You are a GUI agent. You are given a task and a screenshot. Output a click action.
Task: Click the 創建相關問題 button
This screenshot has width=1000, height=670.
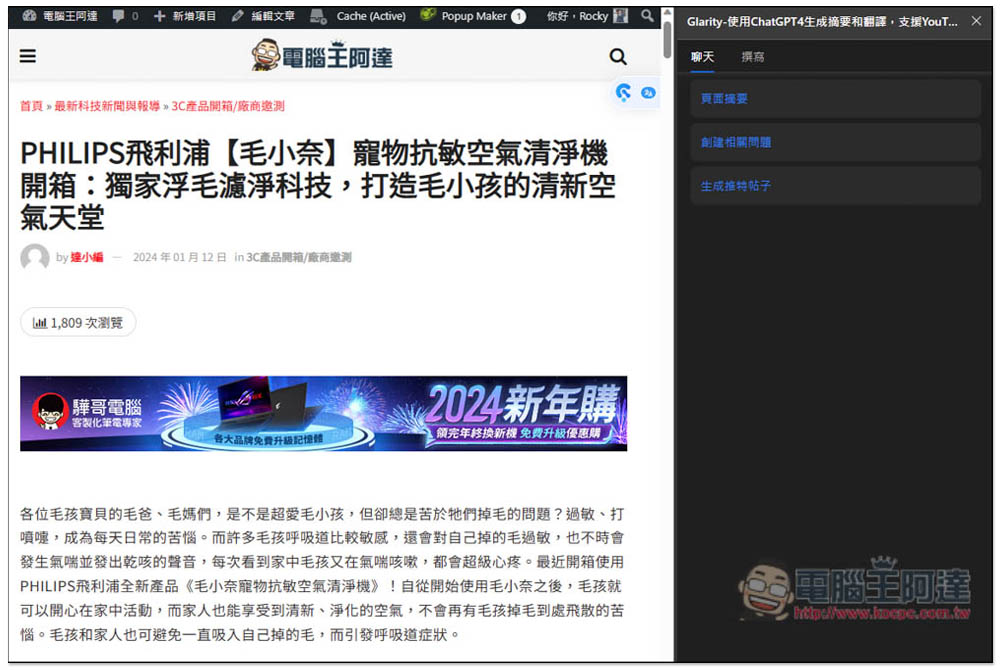(x=835, y=142)
